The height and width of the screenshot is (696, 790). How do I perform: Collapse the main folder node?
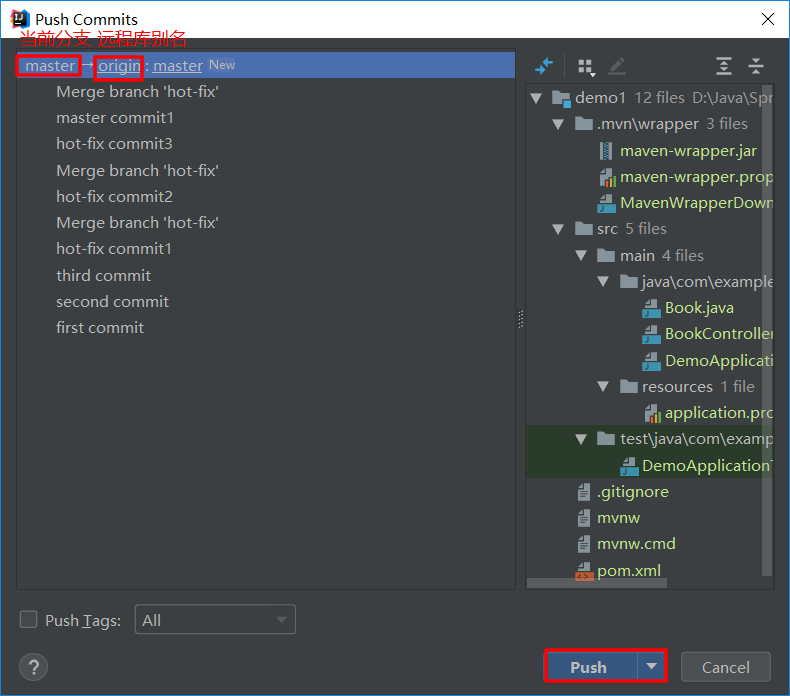(581, 256)
